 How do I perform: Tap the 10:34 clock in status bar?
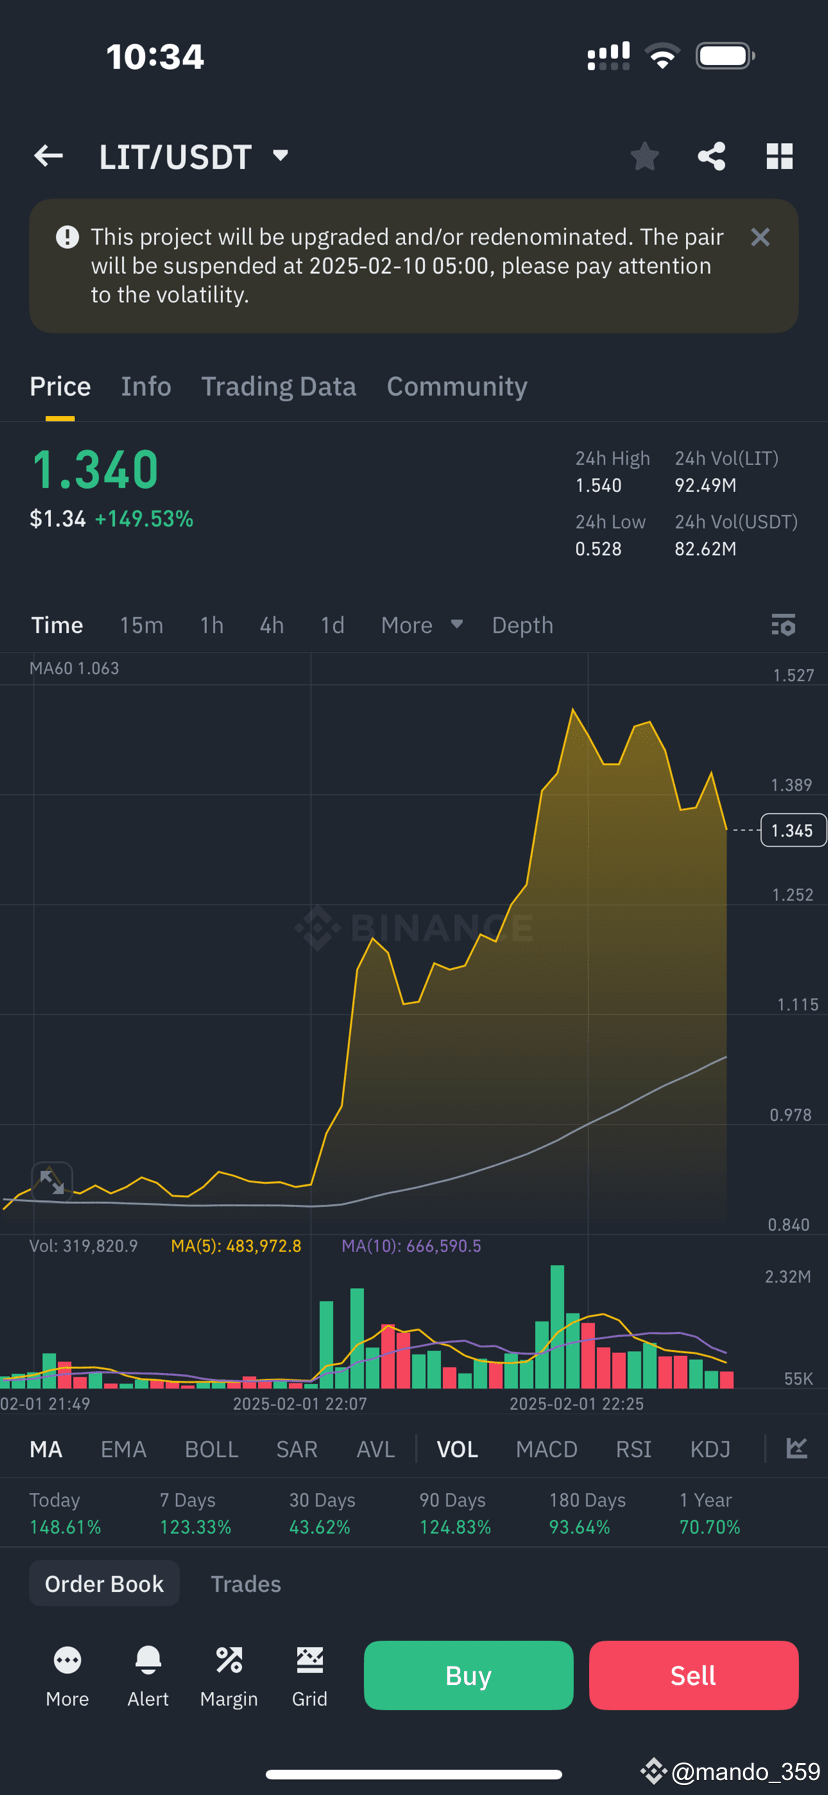[x=155, y=57]
